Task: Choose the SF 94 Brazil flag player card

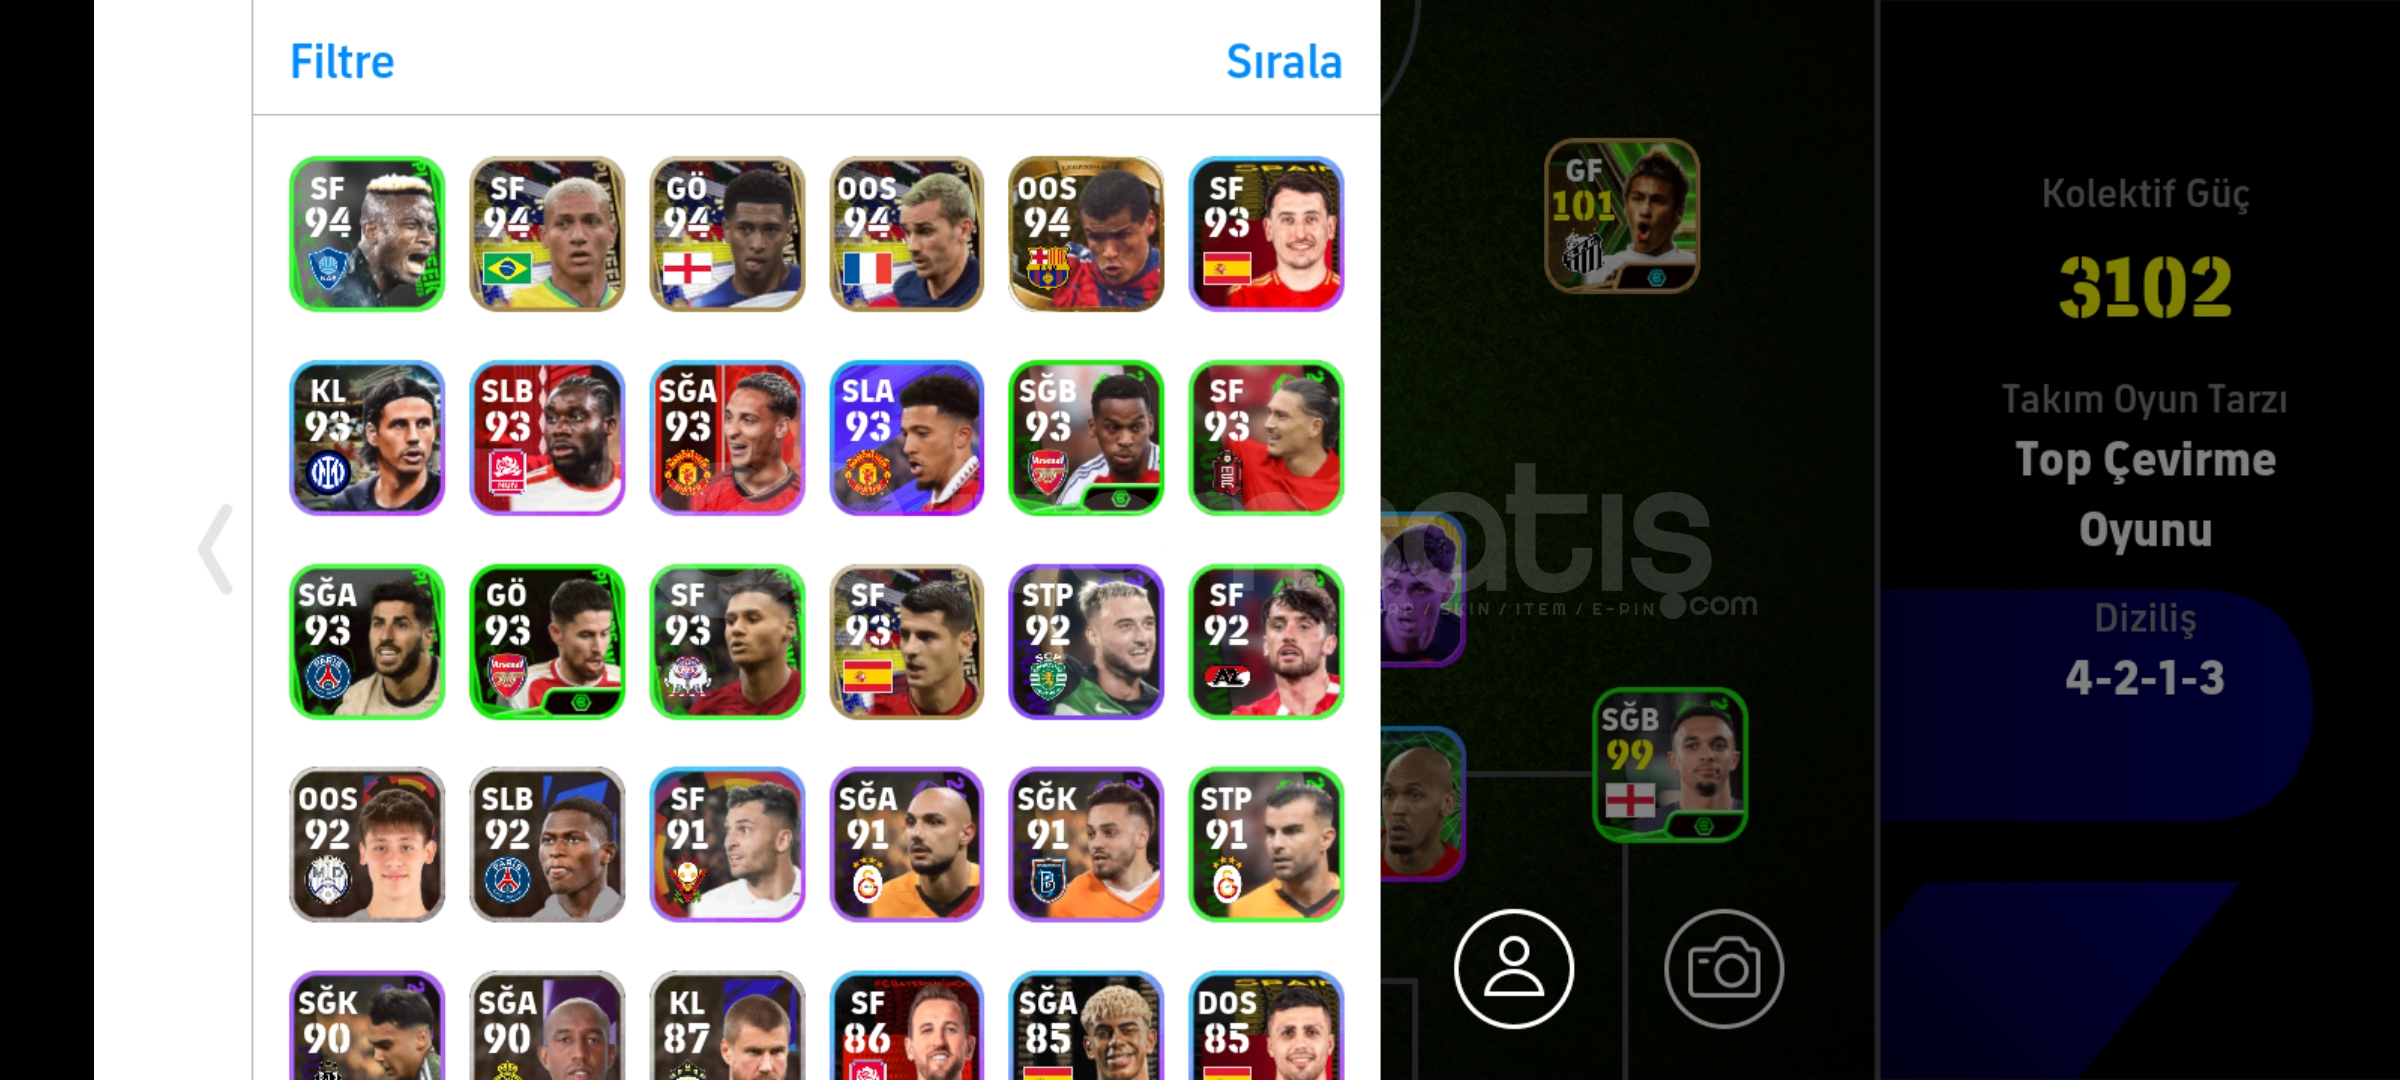Action: tap(547, 233)
